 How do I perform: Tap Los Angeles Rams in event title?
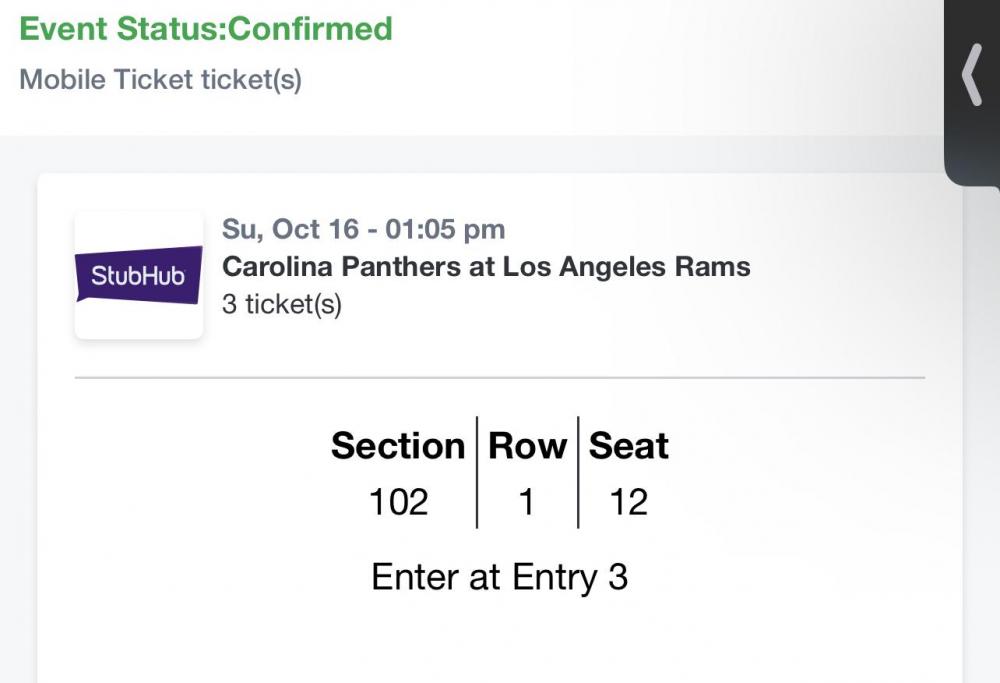click(x=626, y=267)
